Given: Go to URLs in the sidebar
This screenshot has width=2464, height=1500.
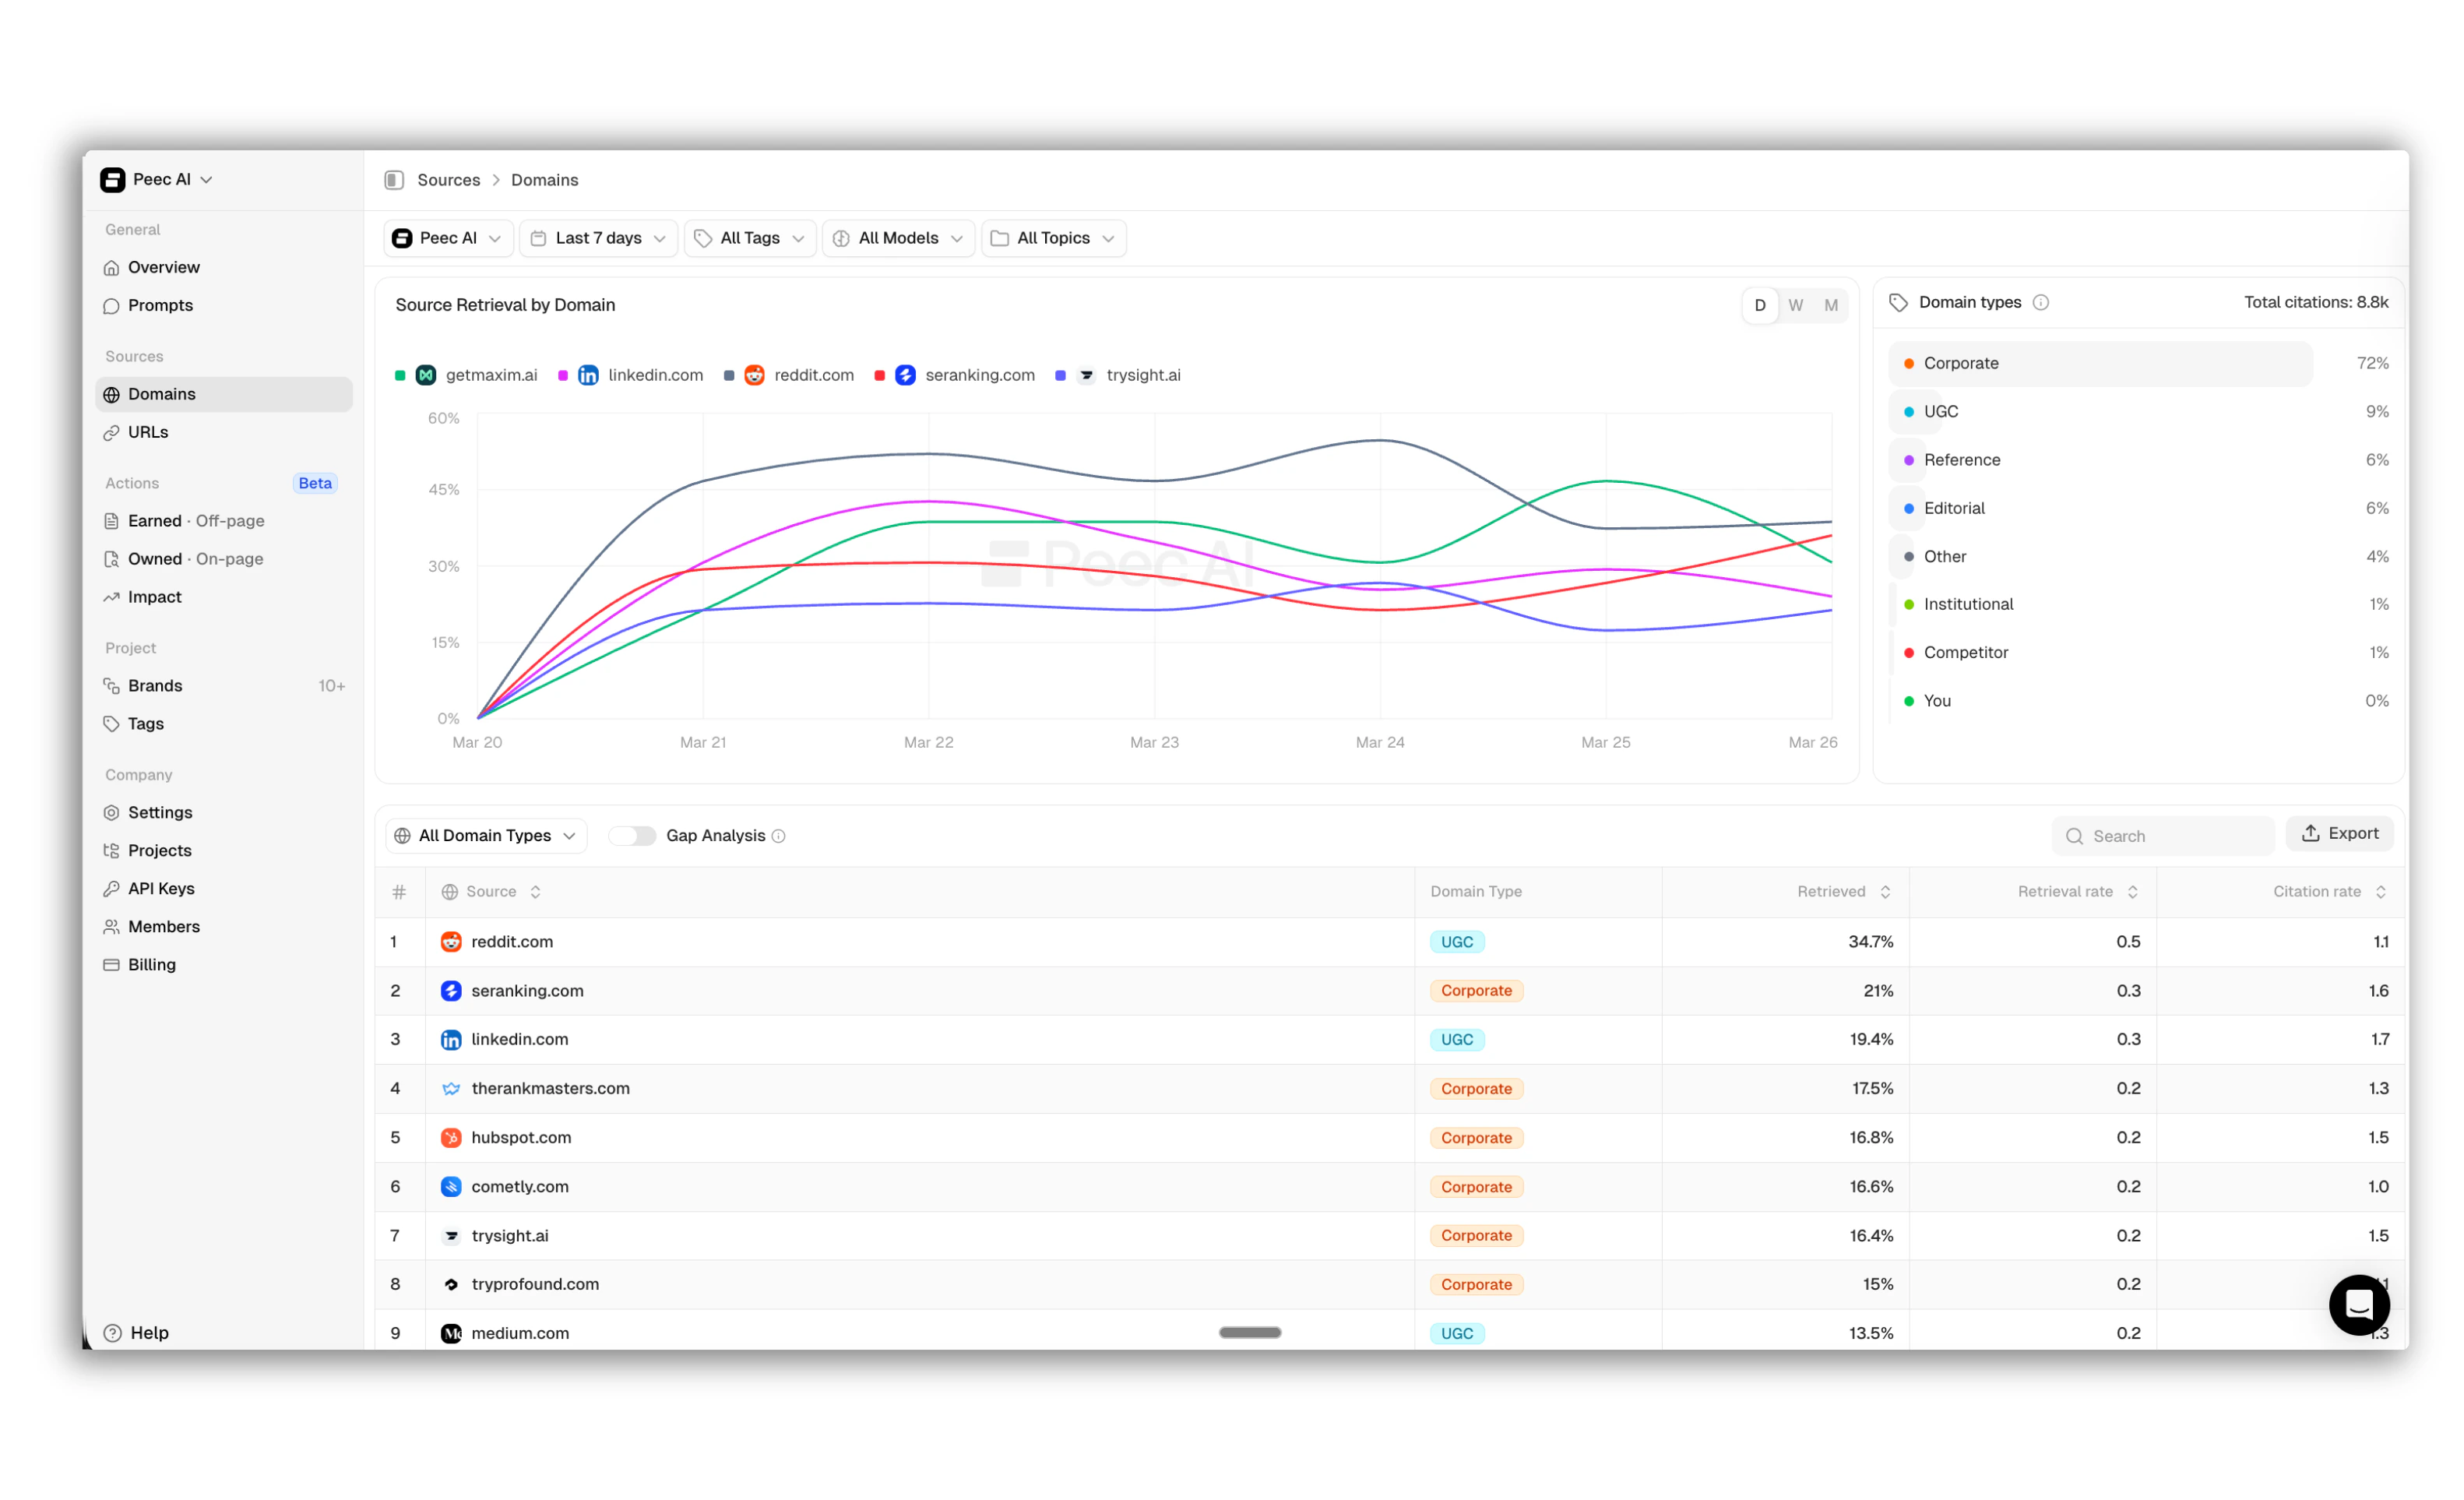Looking at the screenshot, I should click(x=148, y=433).
